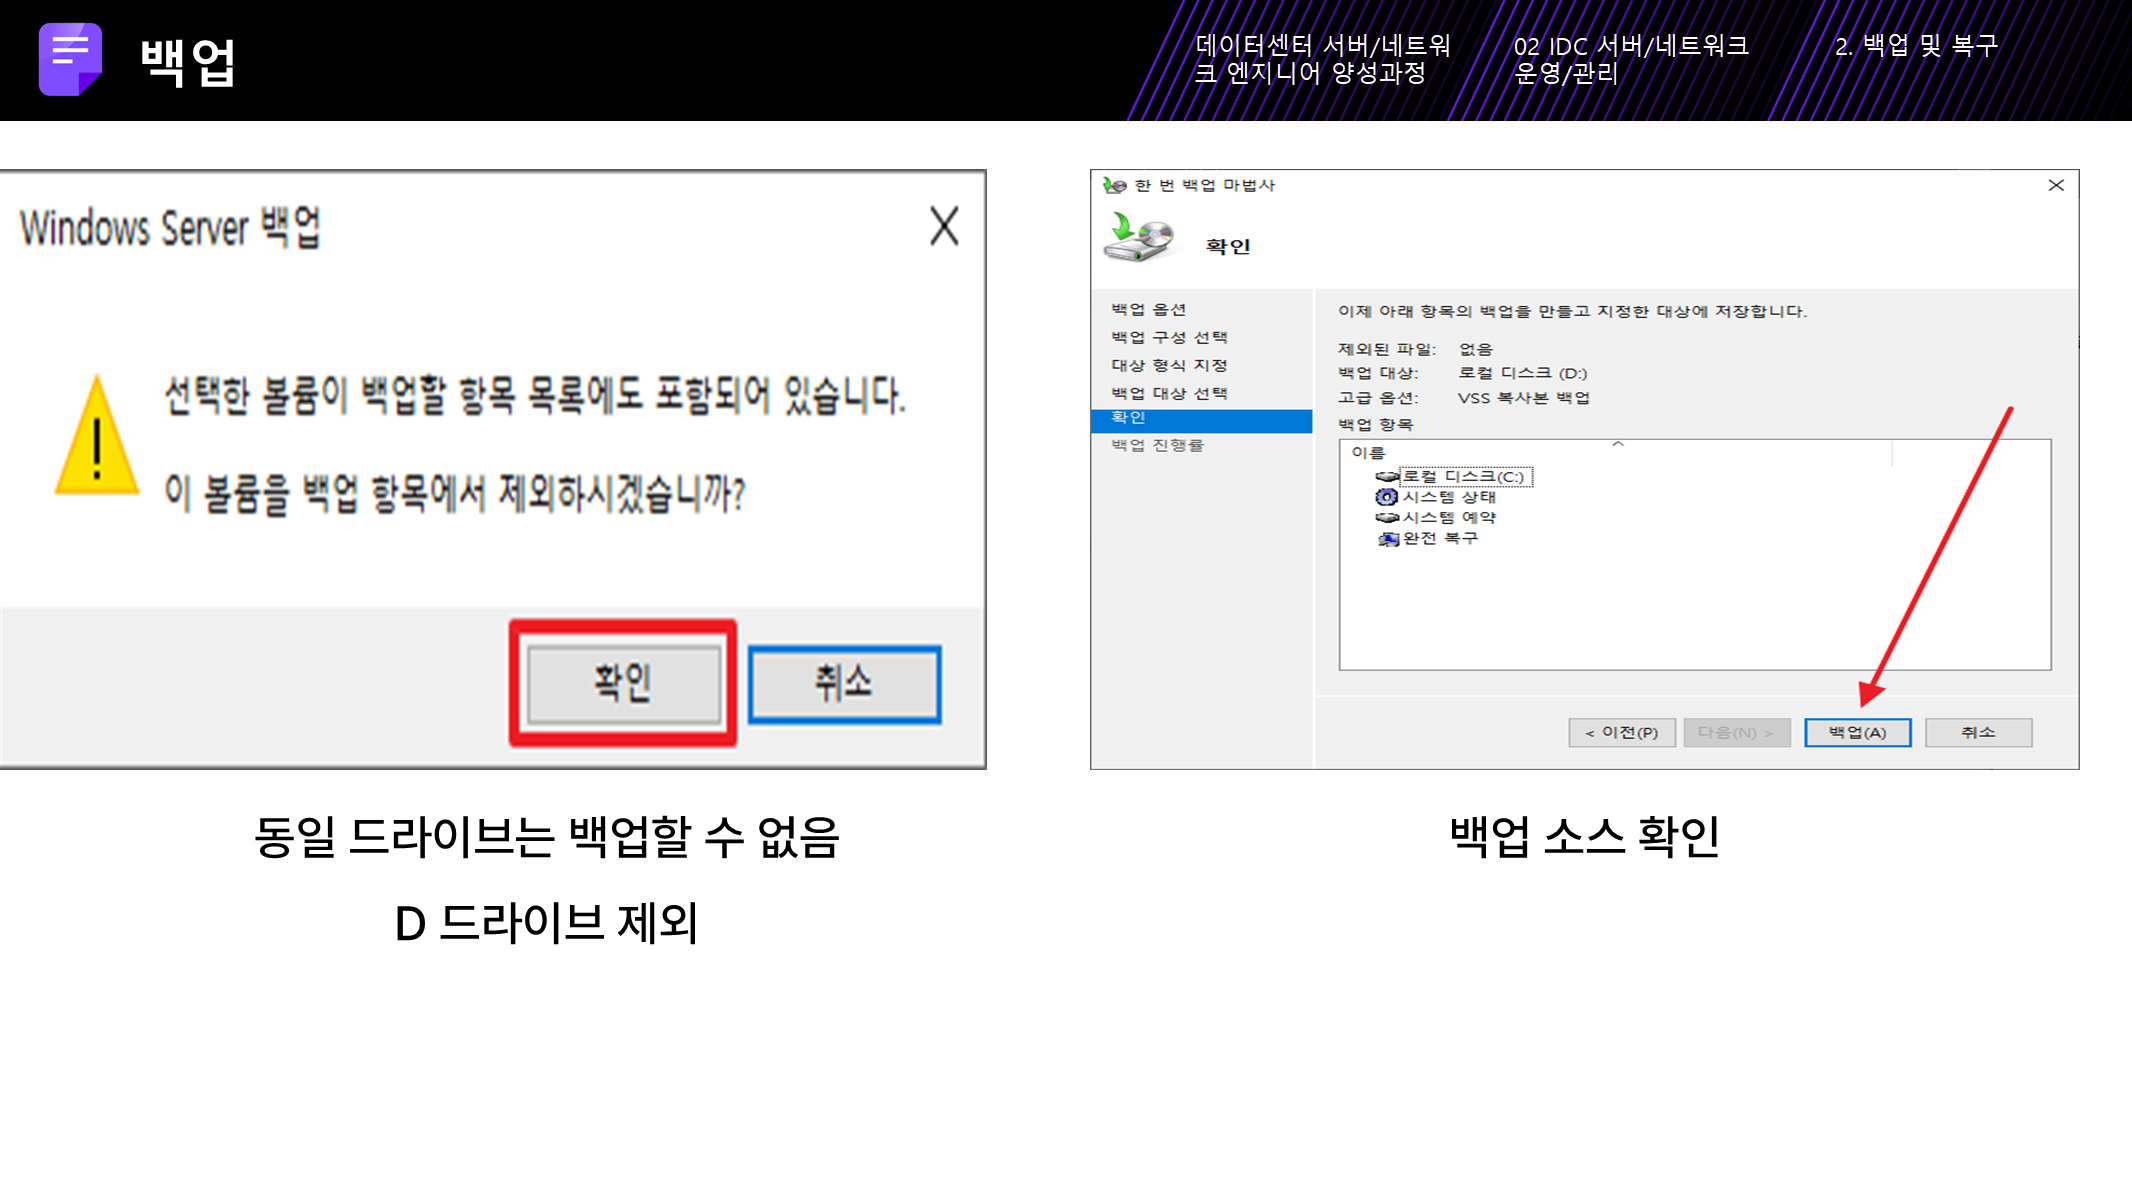This screenshot has height=1200, width=2132.
Task: Click the purple document icon beside 백업 title
Action: pyautogui.click(x=70, y=59)
